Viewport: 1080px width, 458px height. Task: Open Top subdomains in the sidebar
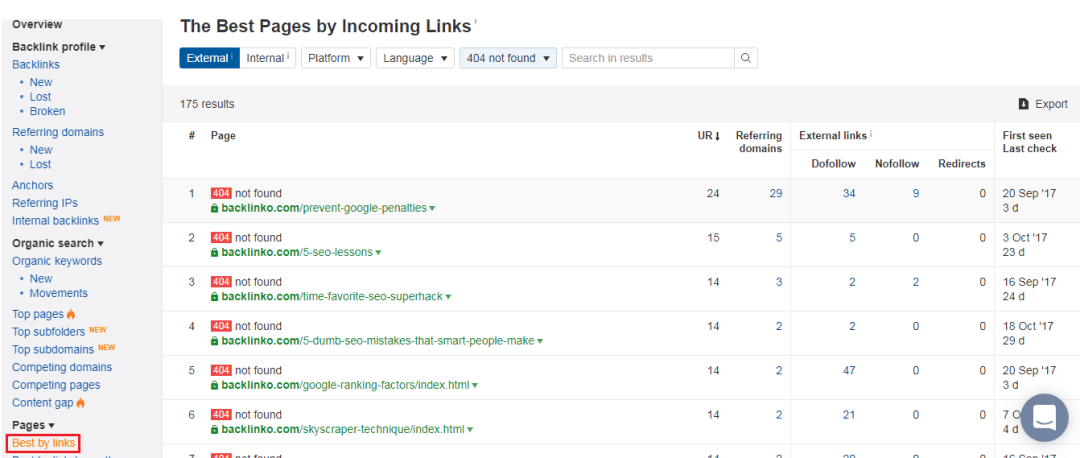(x=53, y=349)
